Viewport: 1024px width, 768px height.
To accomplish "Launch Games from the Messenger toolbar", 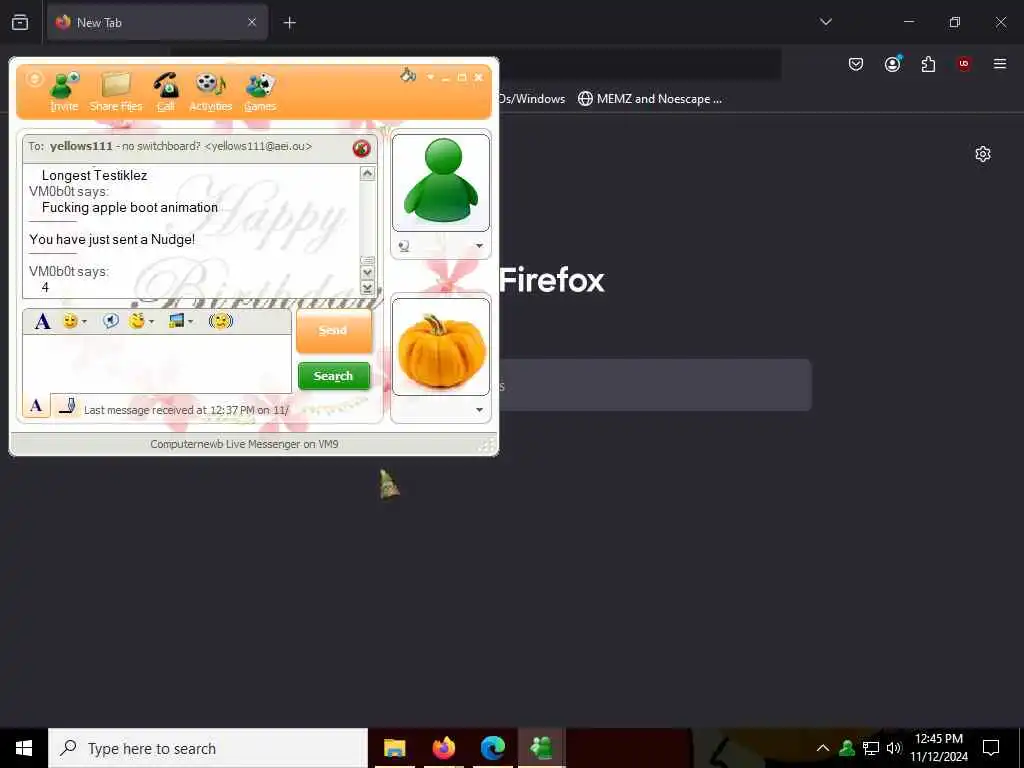I will coord(261,92).
